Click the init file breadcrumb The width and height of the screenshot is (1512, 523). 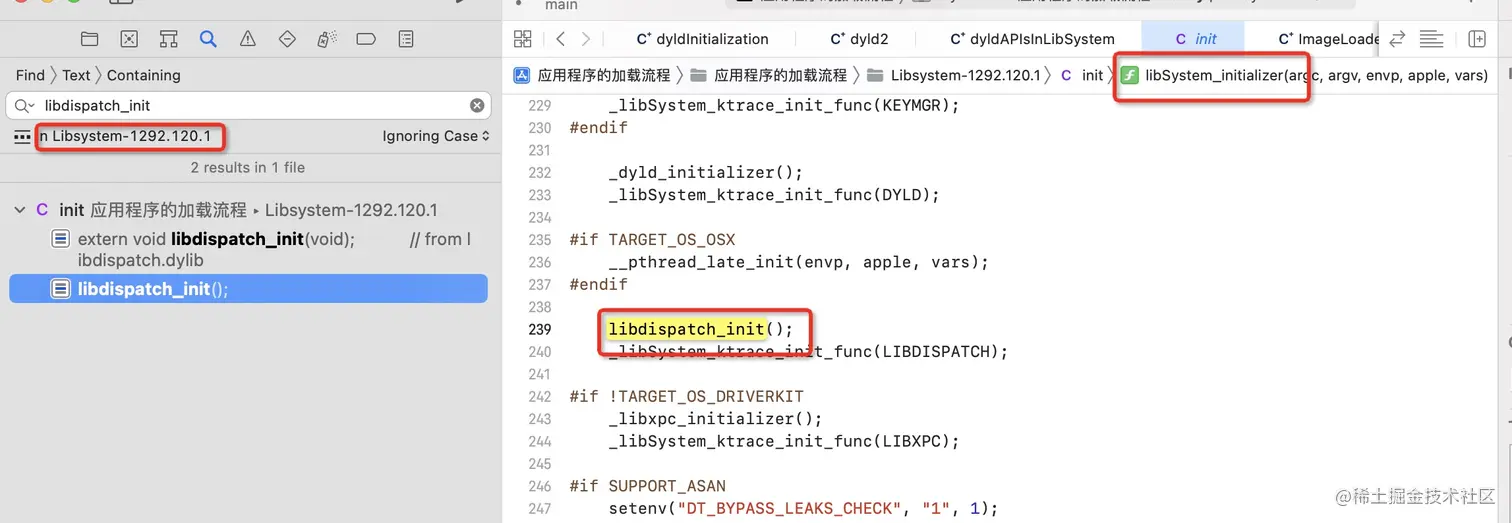[x=1082, y=75]
